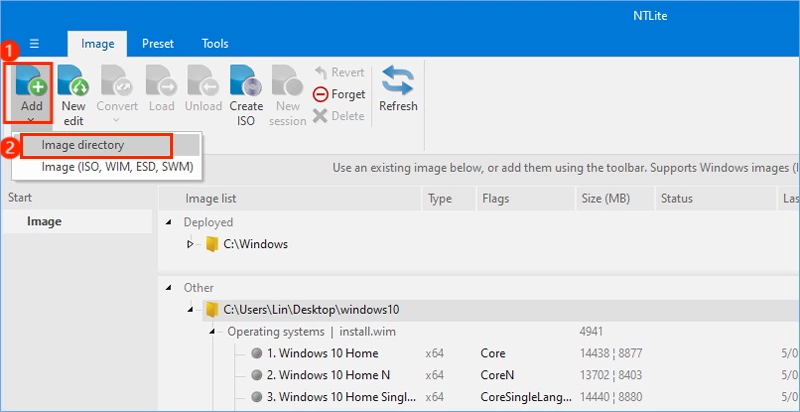800x412 pixels.
Task: Click the C:\Windows folder icon
Action: click(x=212, y=244)
